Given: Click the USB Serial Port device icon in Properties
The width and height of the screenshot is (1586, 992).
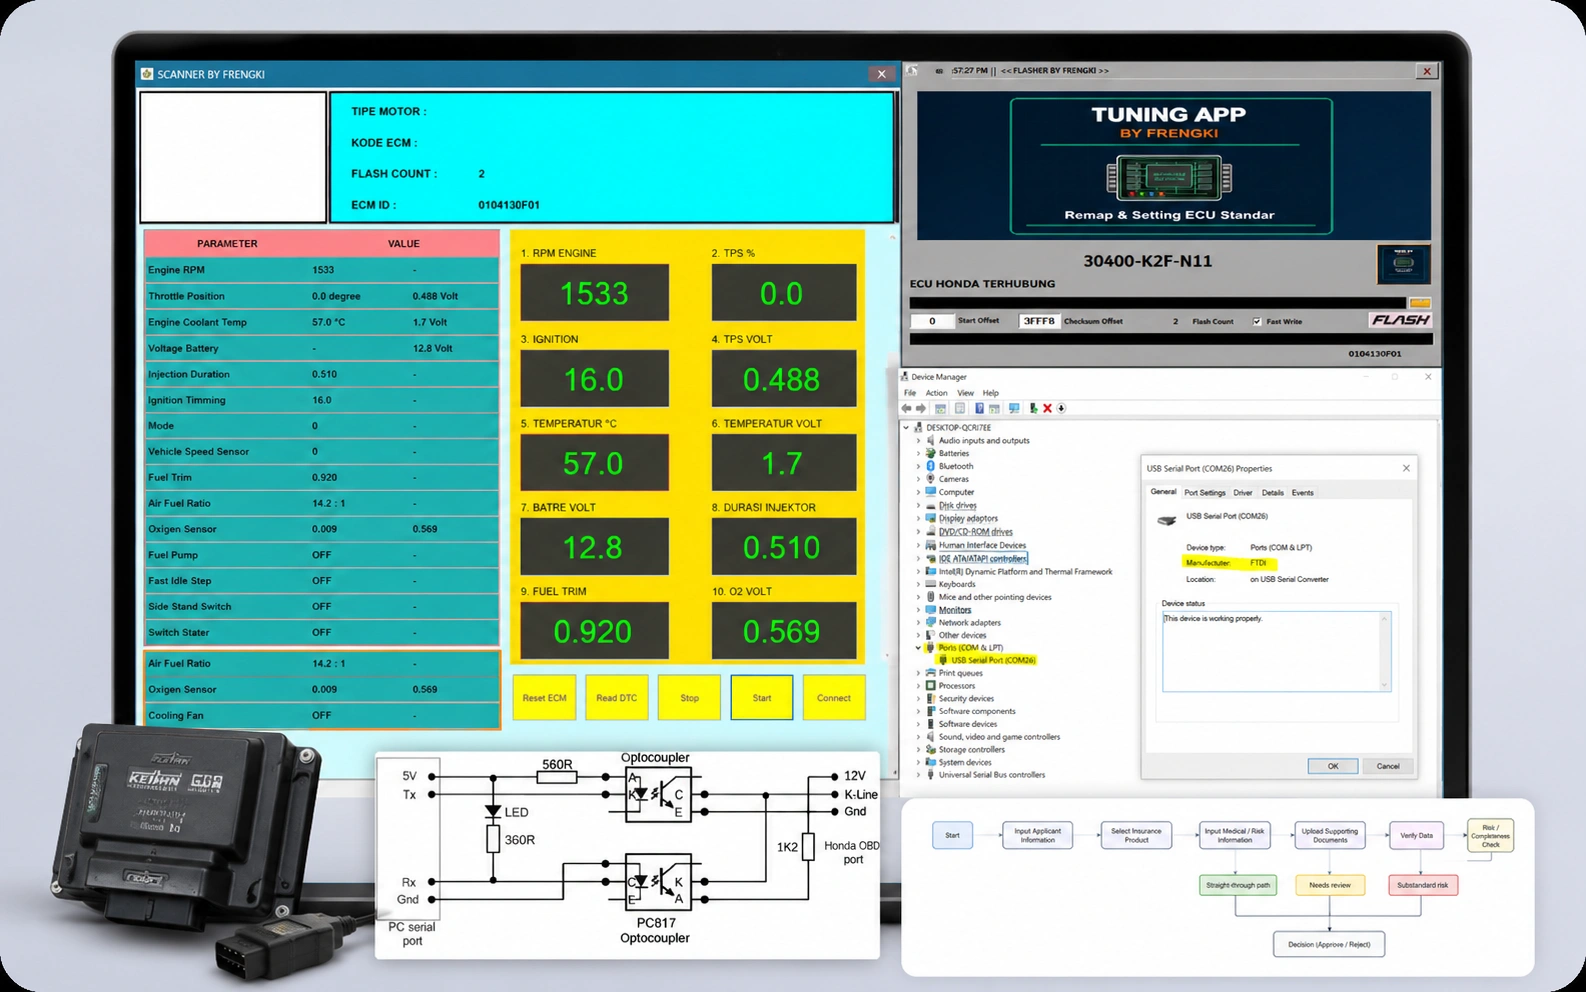Looking at the screenshot, I should click(1166, 520).
